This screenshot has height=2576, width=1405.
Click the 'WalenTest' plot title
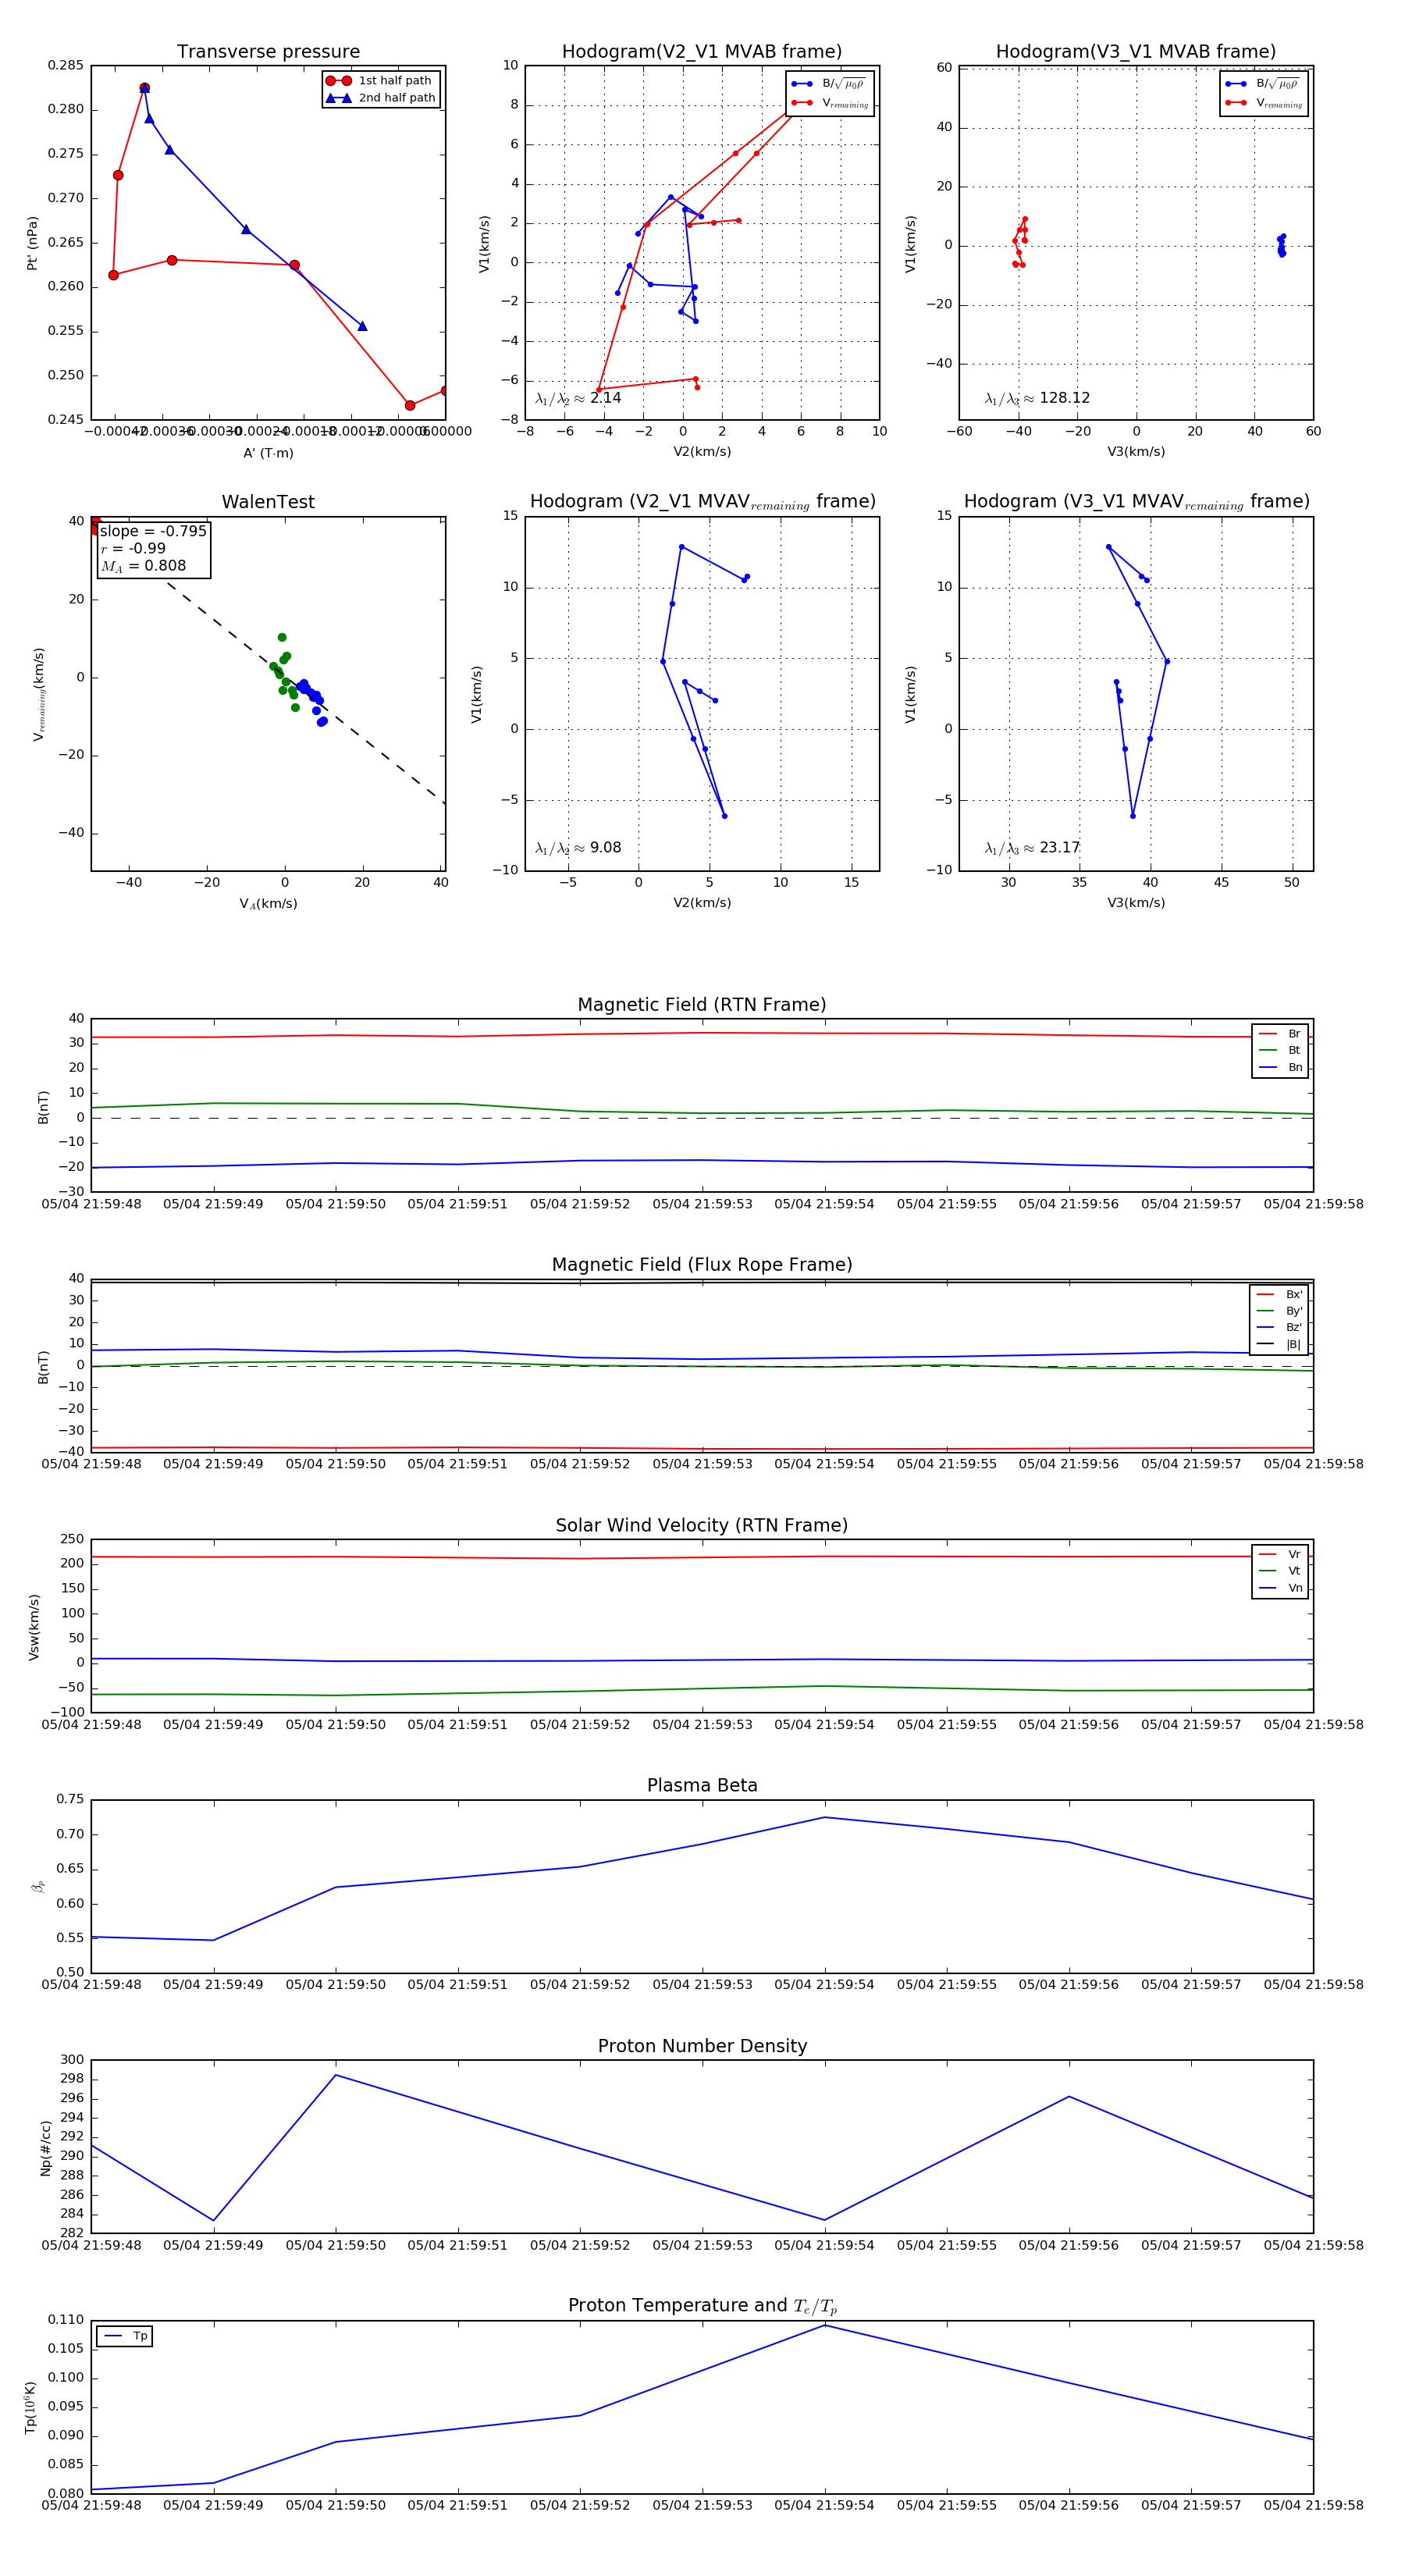click(268, 502)
